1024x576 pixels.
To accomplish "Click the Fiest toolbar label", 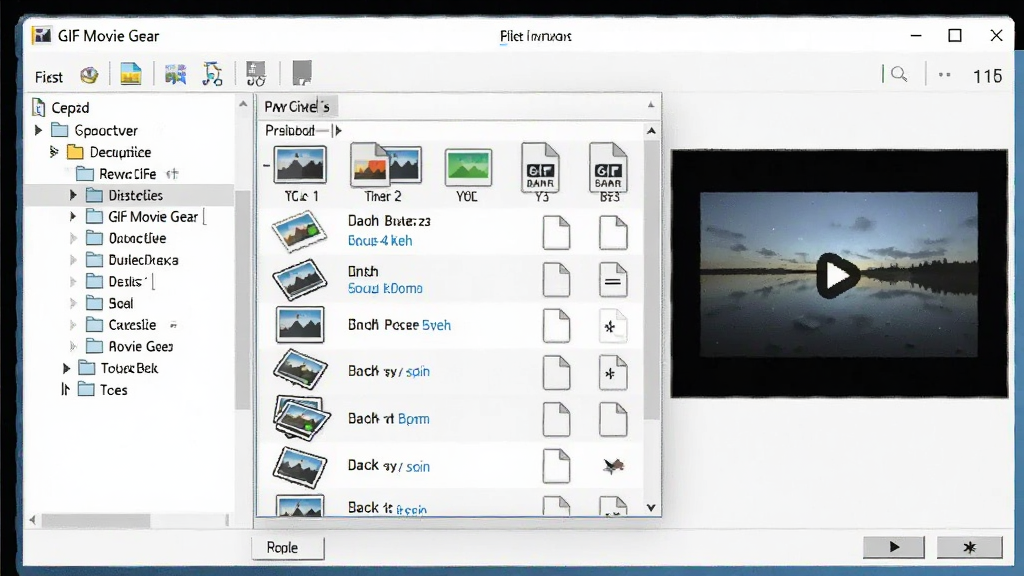I will coord(49,77).
